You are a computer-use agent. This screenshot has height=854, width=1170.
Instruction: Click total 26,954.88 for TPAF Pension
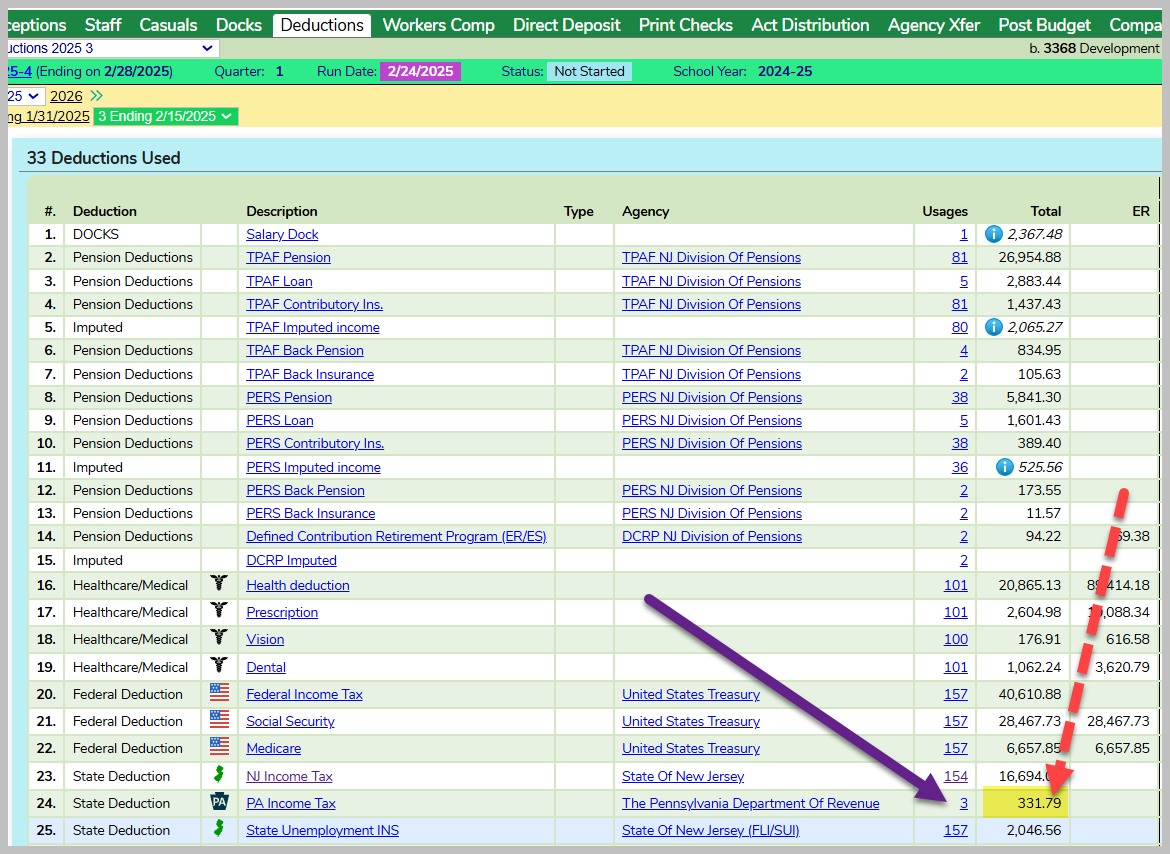1030,257
